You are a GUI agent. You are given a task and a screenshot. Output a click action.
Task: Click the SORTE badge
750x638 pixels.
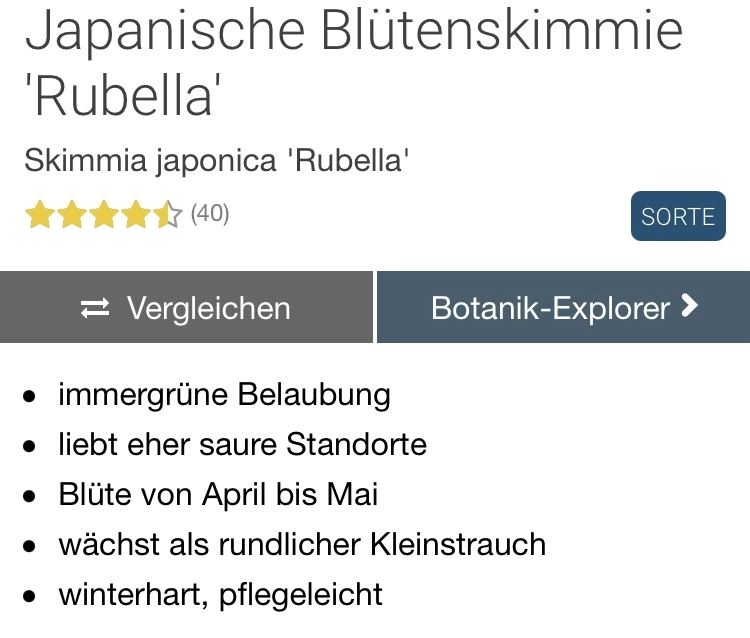[678, 217]
